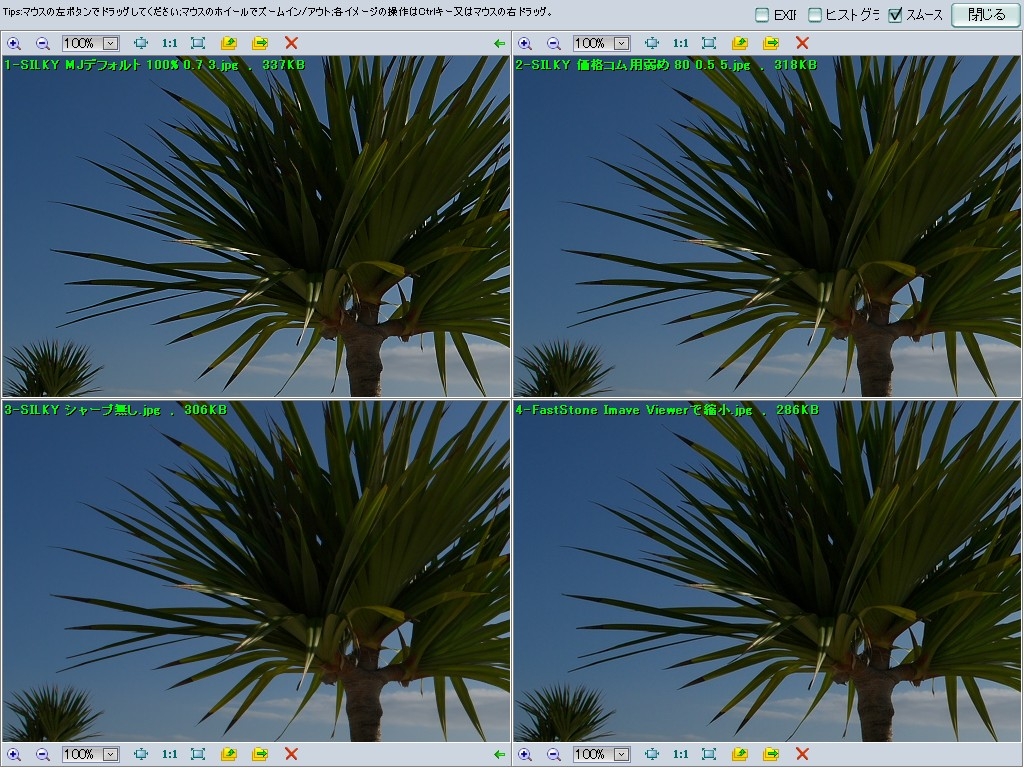Viewport: 1024px width, 768px height.
Task: Click green arrow in bottom-left toolbar
Action: (x=500, y=755)
